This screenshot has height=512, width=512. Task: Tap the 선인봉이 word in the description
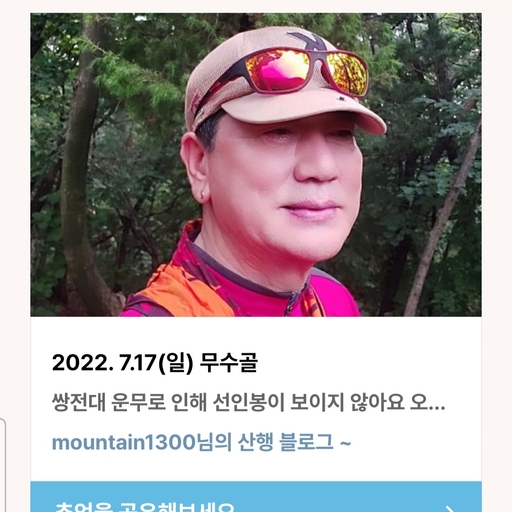coord(249,402)
